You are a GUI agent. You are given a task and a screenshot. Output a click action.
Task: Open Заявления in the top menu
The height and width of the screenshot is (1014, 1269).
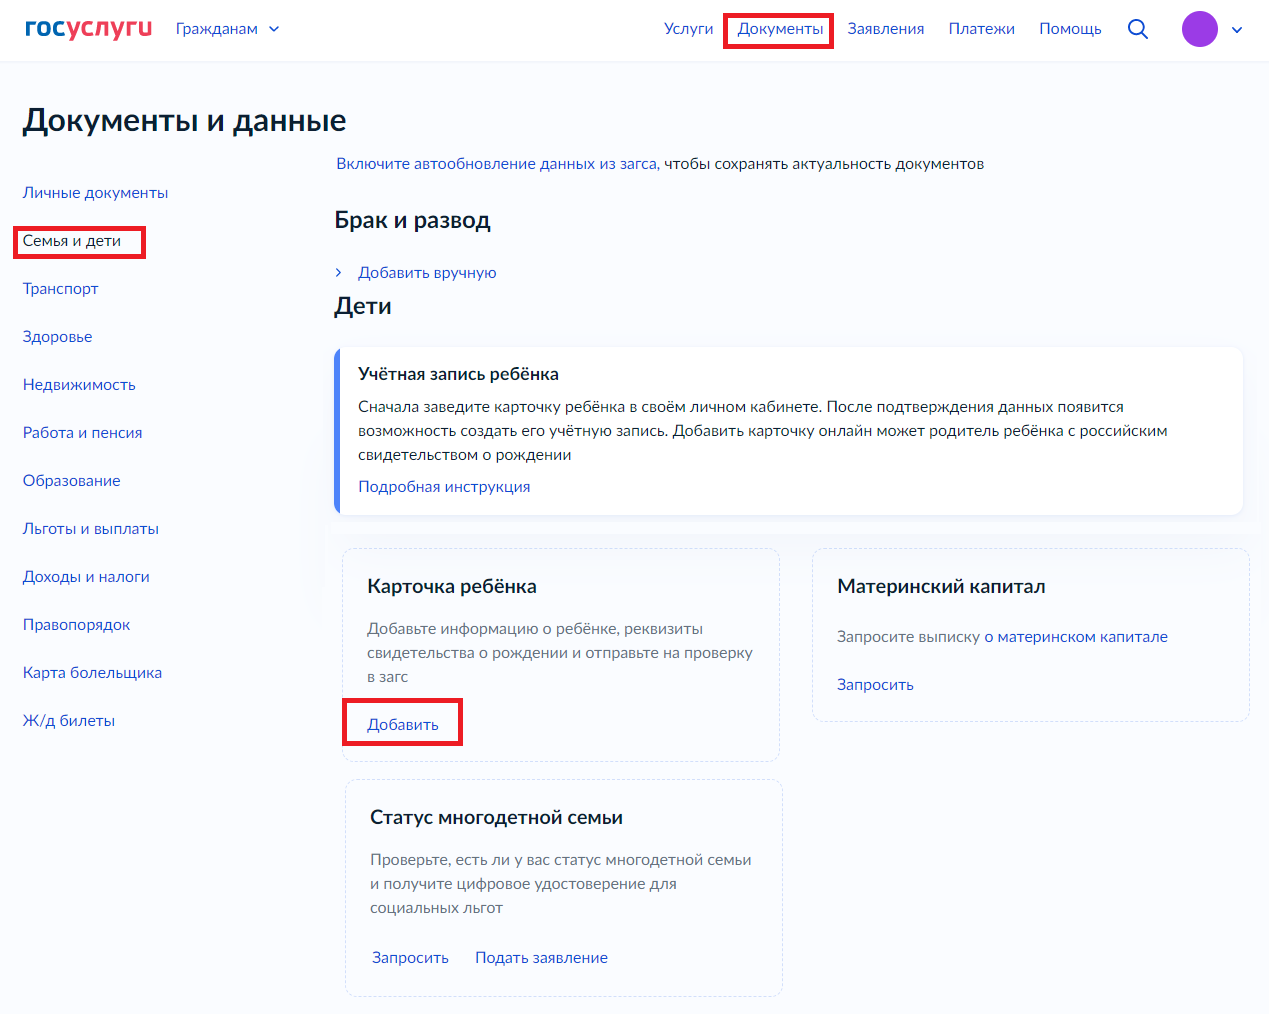coord(885,29)
